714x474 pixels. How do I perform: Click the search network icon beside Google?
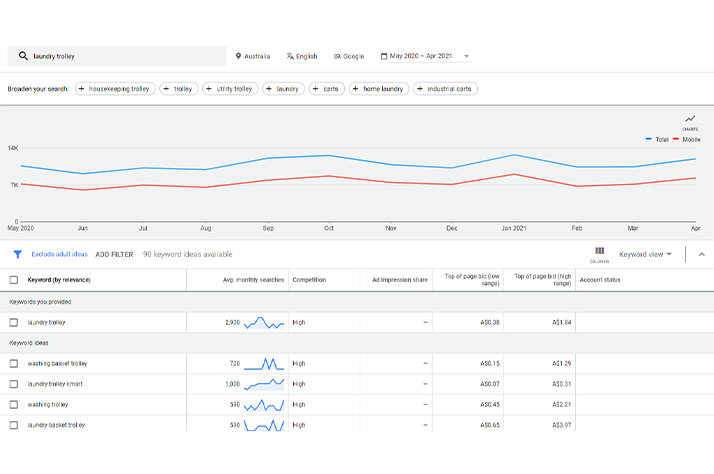point(337,56)
